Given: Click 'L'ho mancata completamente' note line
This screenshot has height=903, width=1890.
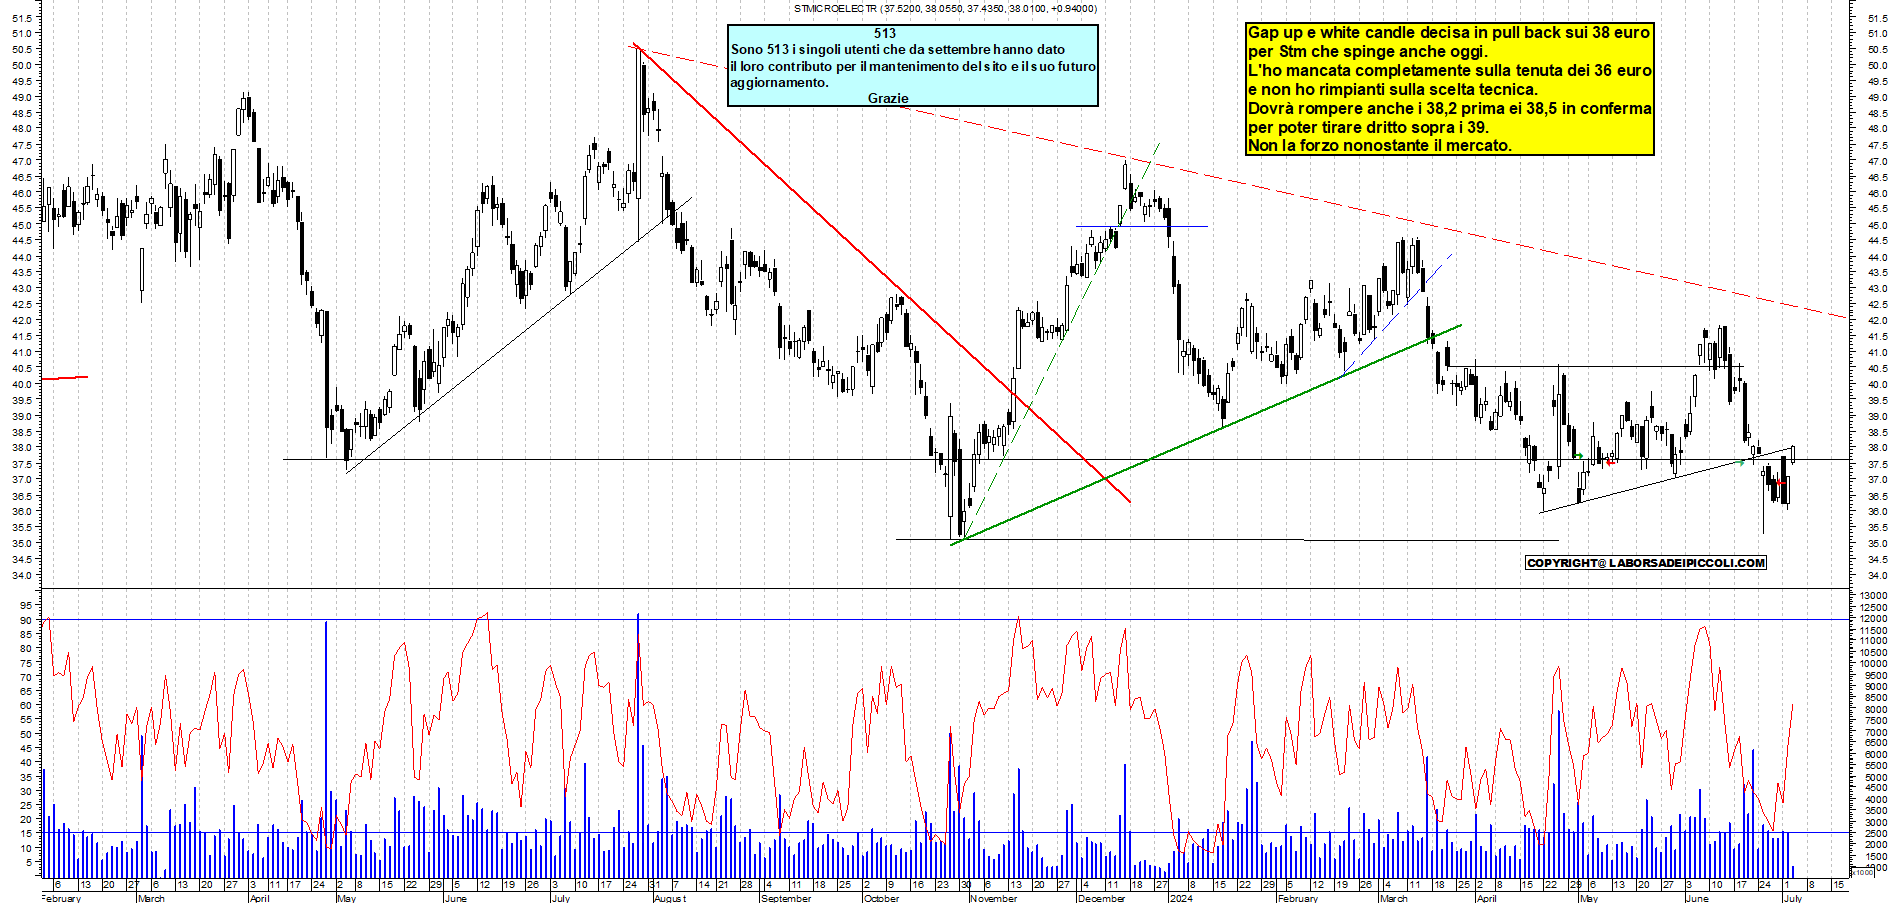Looking at the screenshot, I should pos(1450,71).
